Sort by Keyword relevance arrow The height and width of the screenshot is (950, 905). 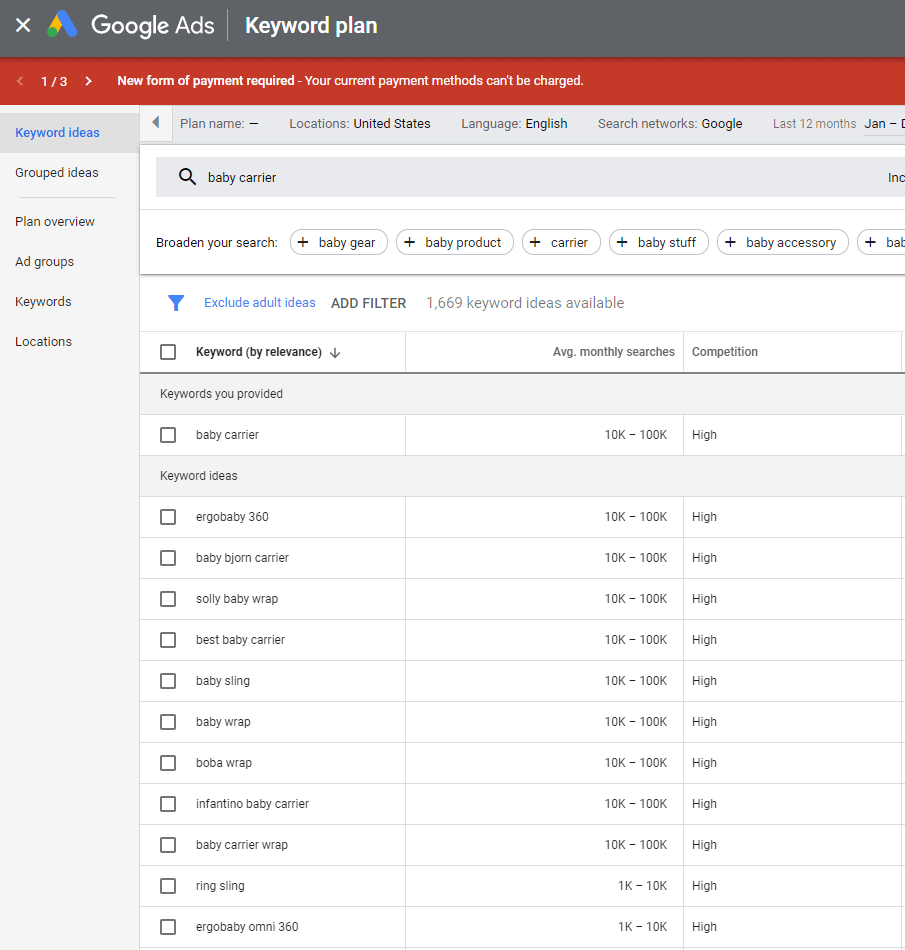(335, 352)
